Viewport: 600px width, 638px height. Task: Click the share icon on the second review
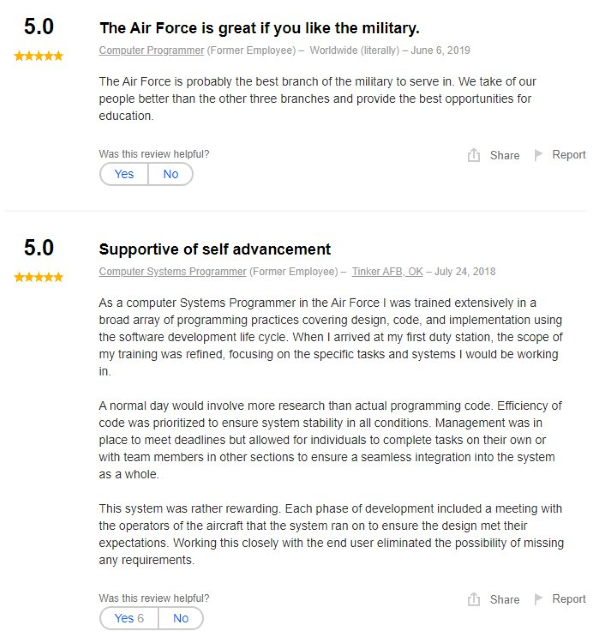tap(474, 599)
